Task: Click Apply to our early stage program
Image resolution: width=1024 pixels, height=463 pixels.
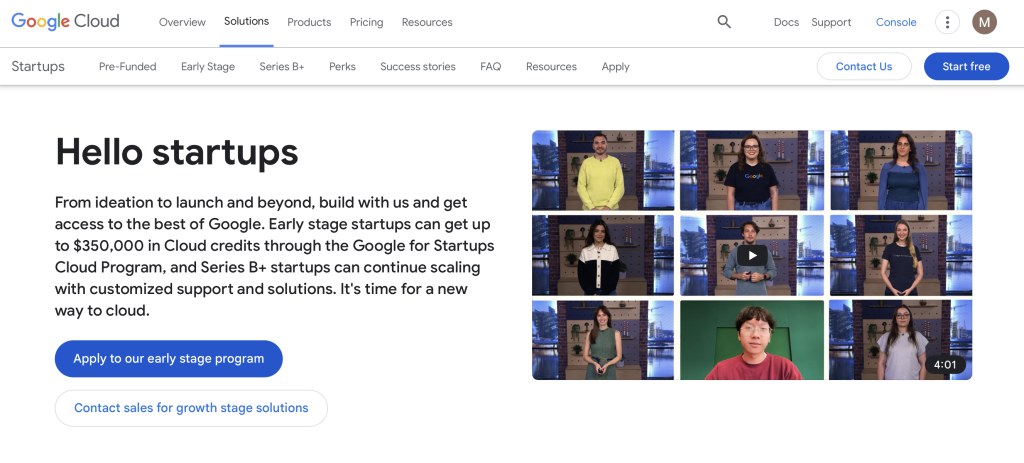Action: 168,359
